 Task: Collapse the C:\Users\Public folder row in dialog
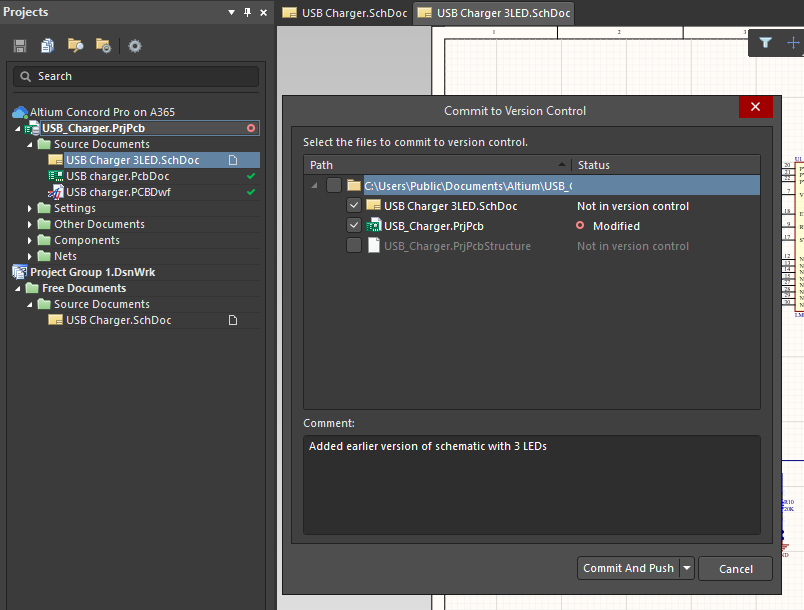point(314,186)
